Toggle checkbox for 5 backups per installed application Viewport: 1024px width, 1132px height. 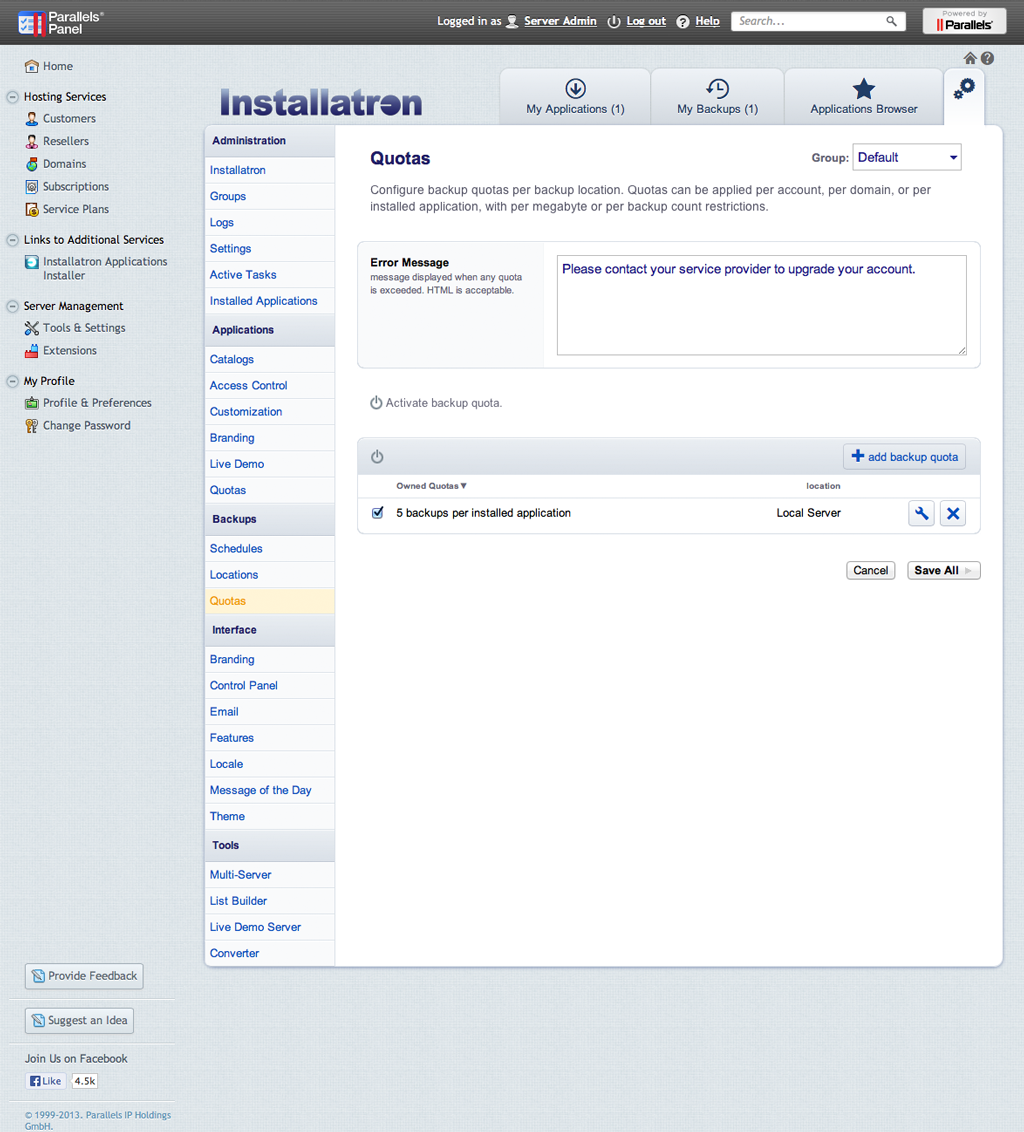click(x=377, y=513)
